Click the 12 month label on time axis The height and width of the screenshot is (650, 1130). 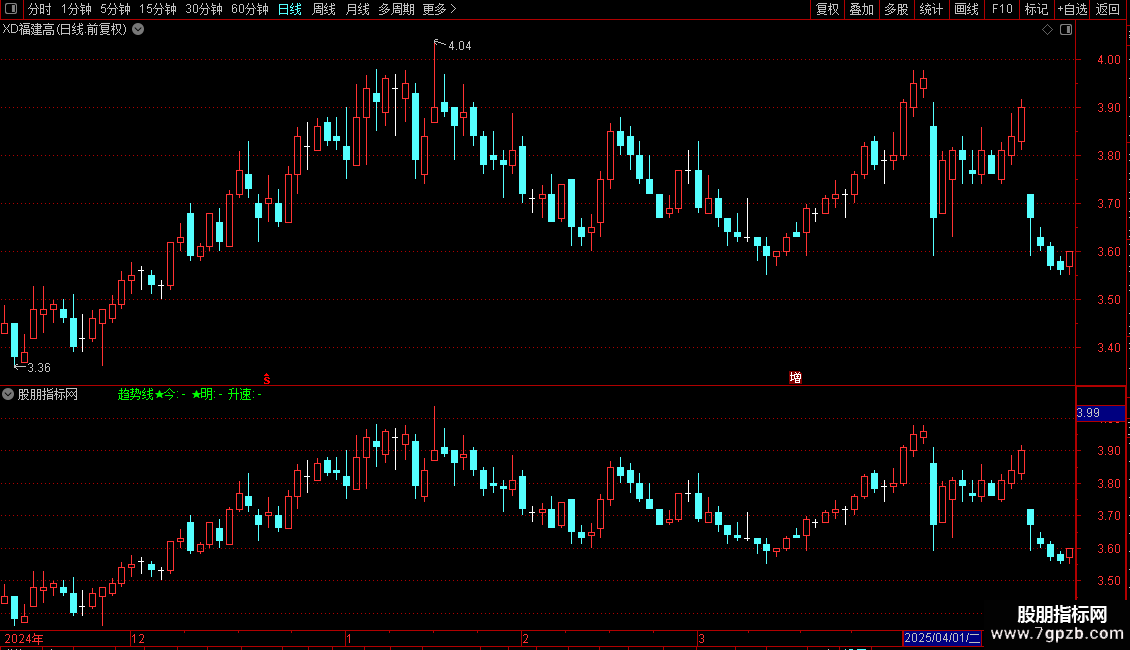pos(138,638)
